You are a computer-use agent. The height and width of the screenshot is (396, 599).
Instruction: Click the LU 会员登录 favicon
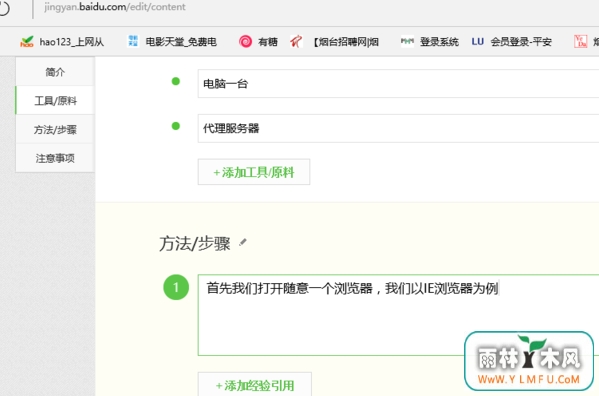tap(478, 41)
